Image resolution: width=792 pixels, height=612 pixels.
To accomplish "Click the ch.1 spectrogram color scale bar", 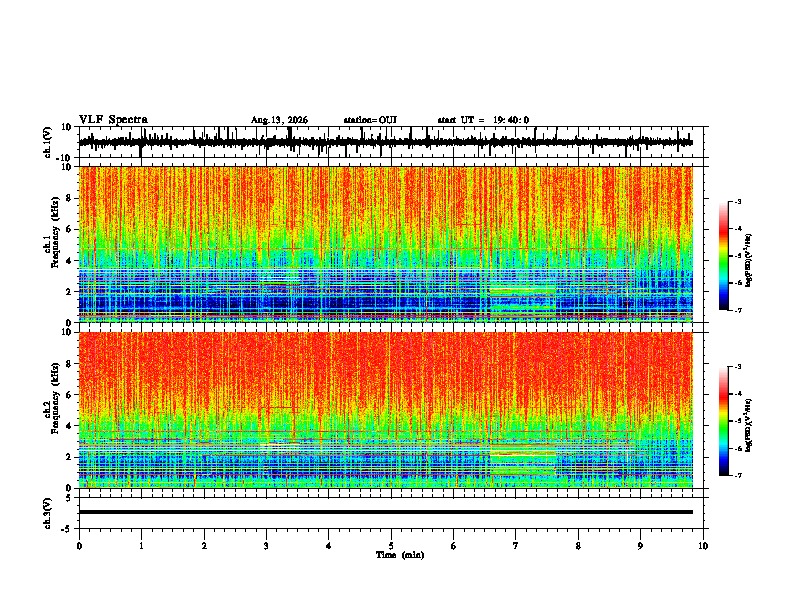I will pos(723,256).
